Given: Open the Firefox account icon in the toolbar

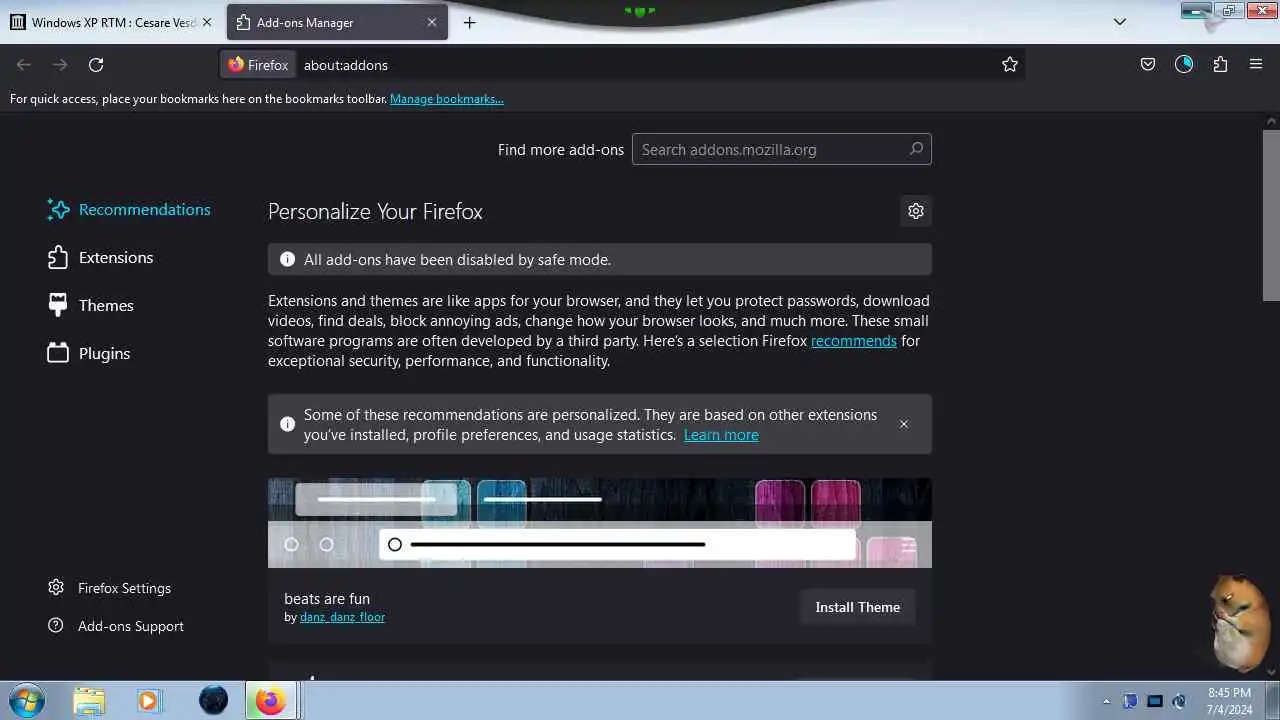Looking at the screenshot, I should tap(1184, 65).
